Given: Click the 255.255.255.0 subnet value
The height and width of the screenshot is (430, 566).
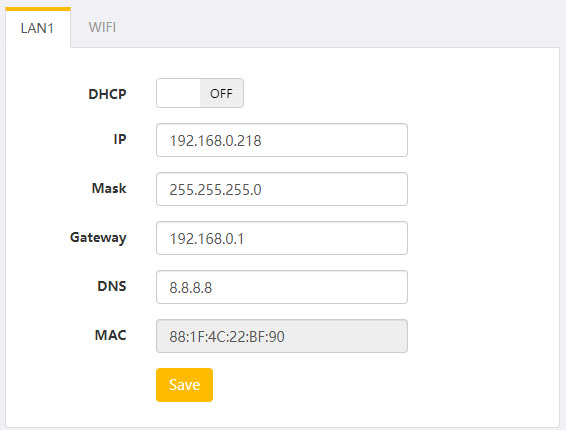Looking at the screenshot, I should (215, 190).
